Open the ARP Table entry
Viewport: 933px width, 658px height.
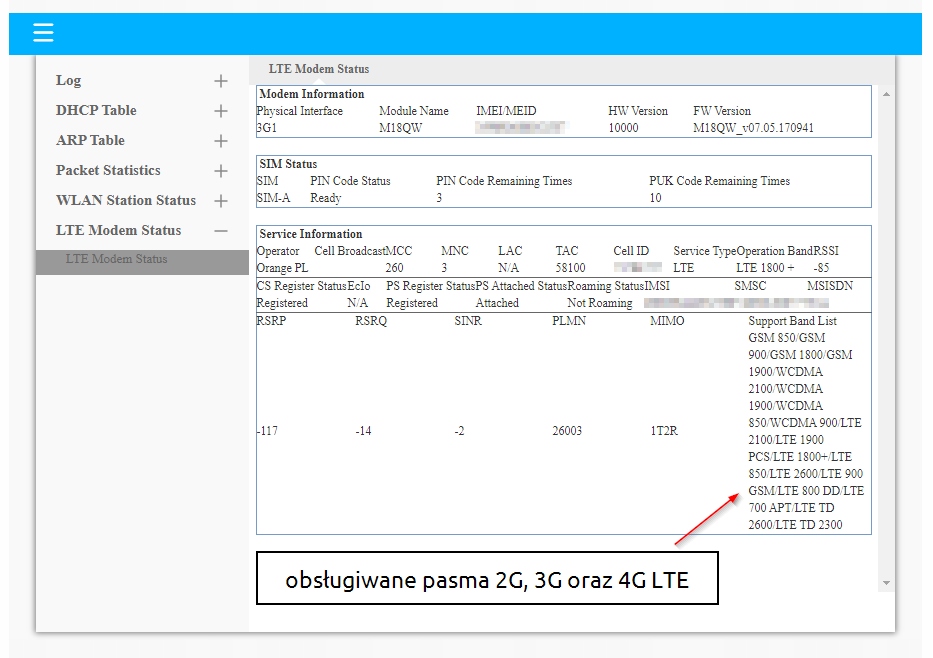tap(90, 140)
